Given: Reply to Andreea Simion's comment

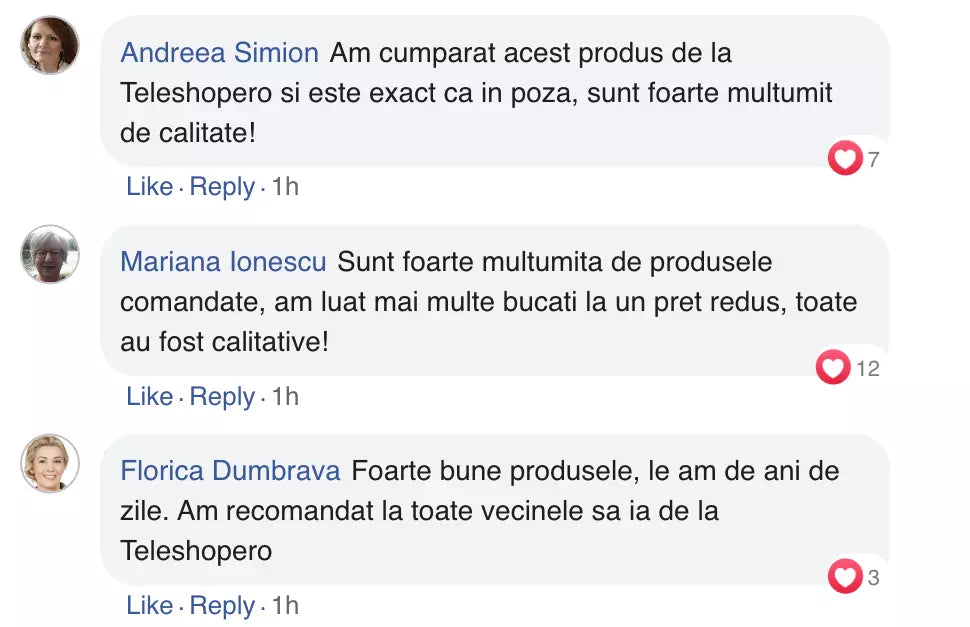Looking at the screenshot, I should click(222, 187).
